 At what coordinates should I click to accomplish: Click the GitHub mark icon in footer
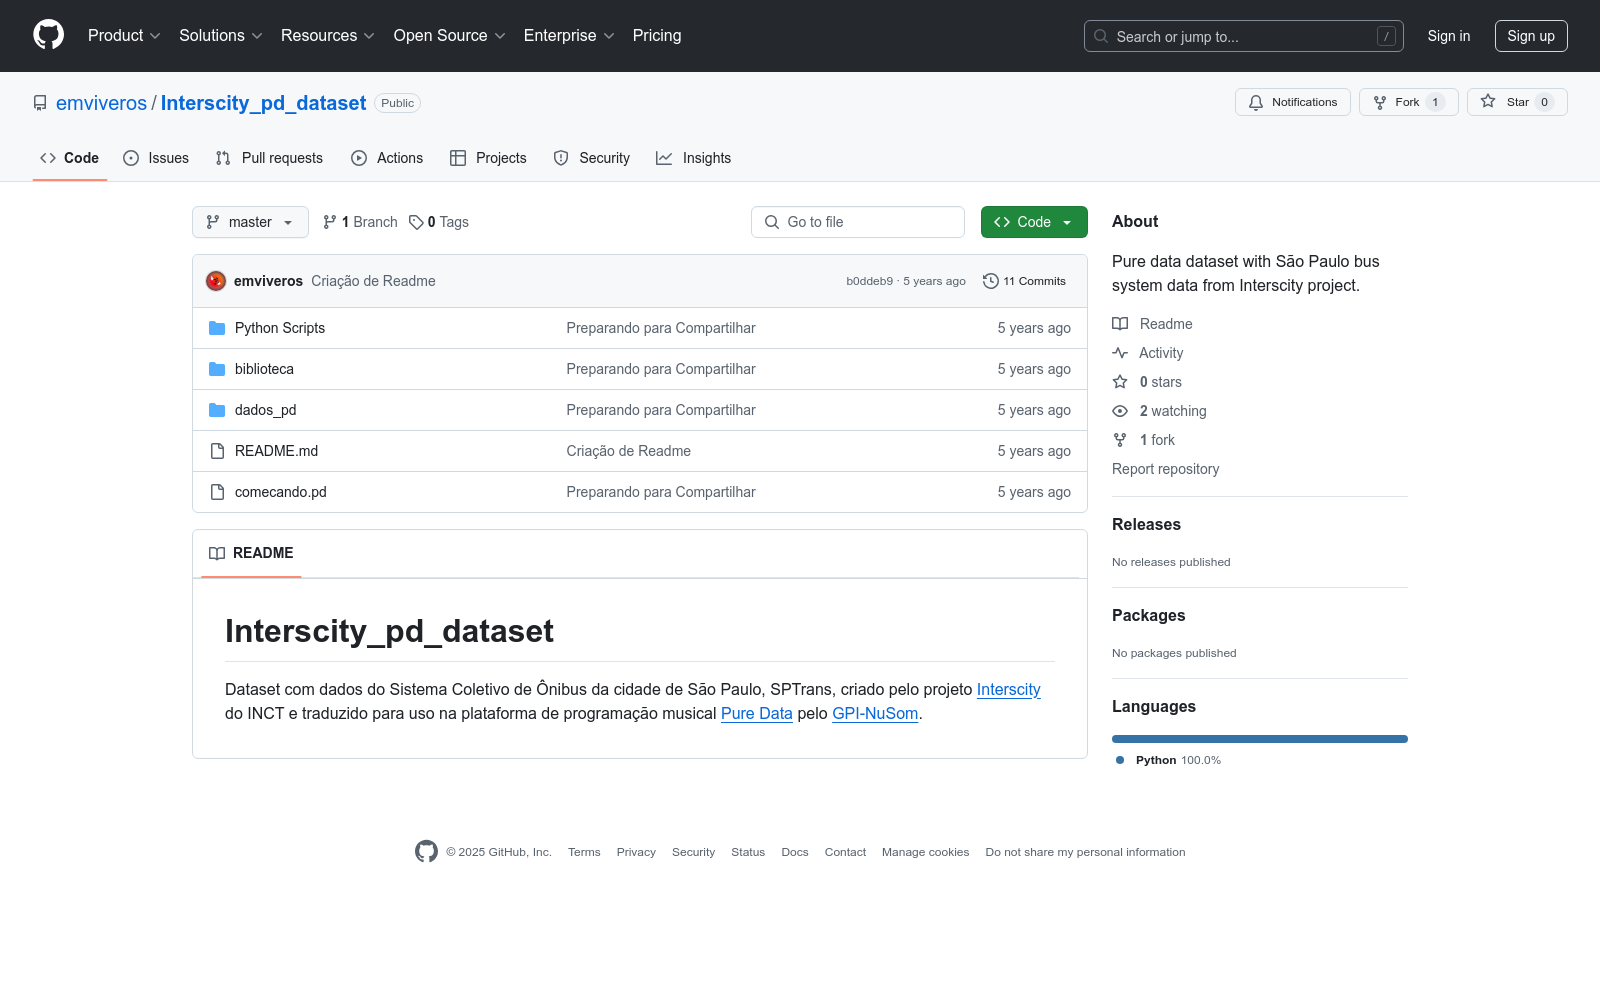pyautogui.click(x=426, y=852)
